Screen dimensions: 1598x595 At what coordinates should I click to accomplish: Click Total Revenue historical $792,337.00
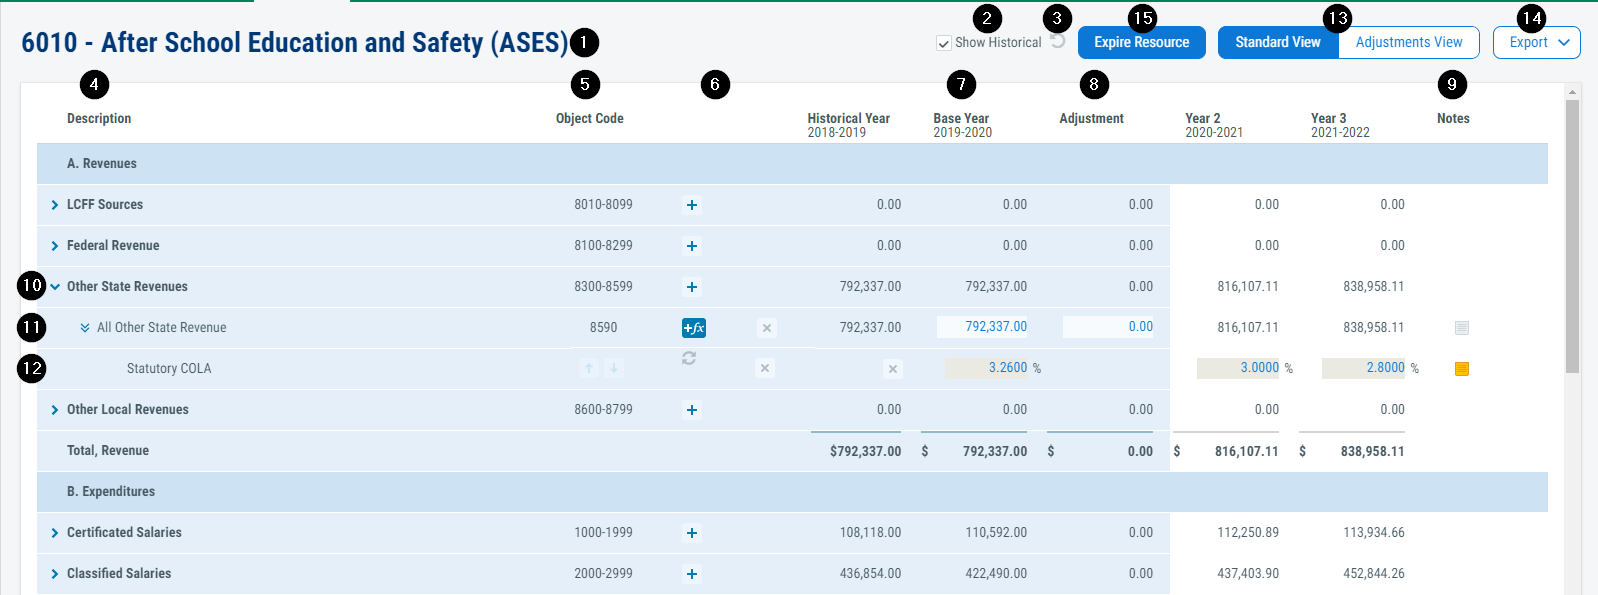[865, 452]
